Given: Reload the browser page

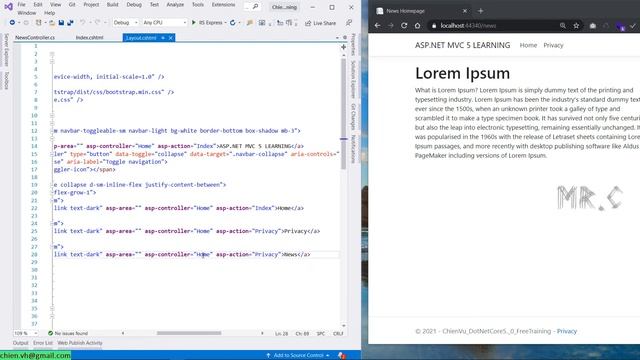Looking at the screenshot, I should 404,25.
